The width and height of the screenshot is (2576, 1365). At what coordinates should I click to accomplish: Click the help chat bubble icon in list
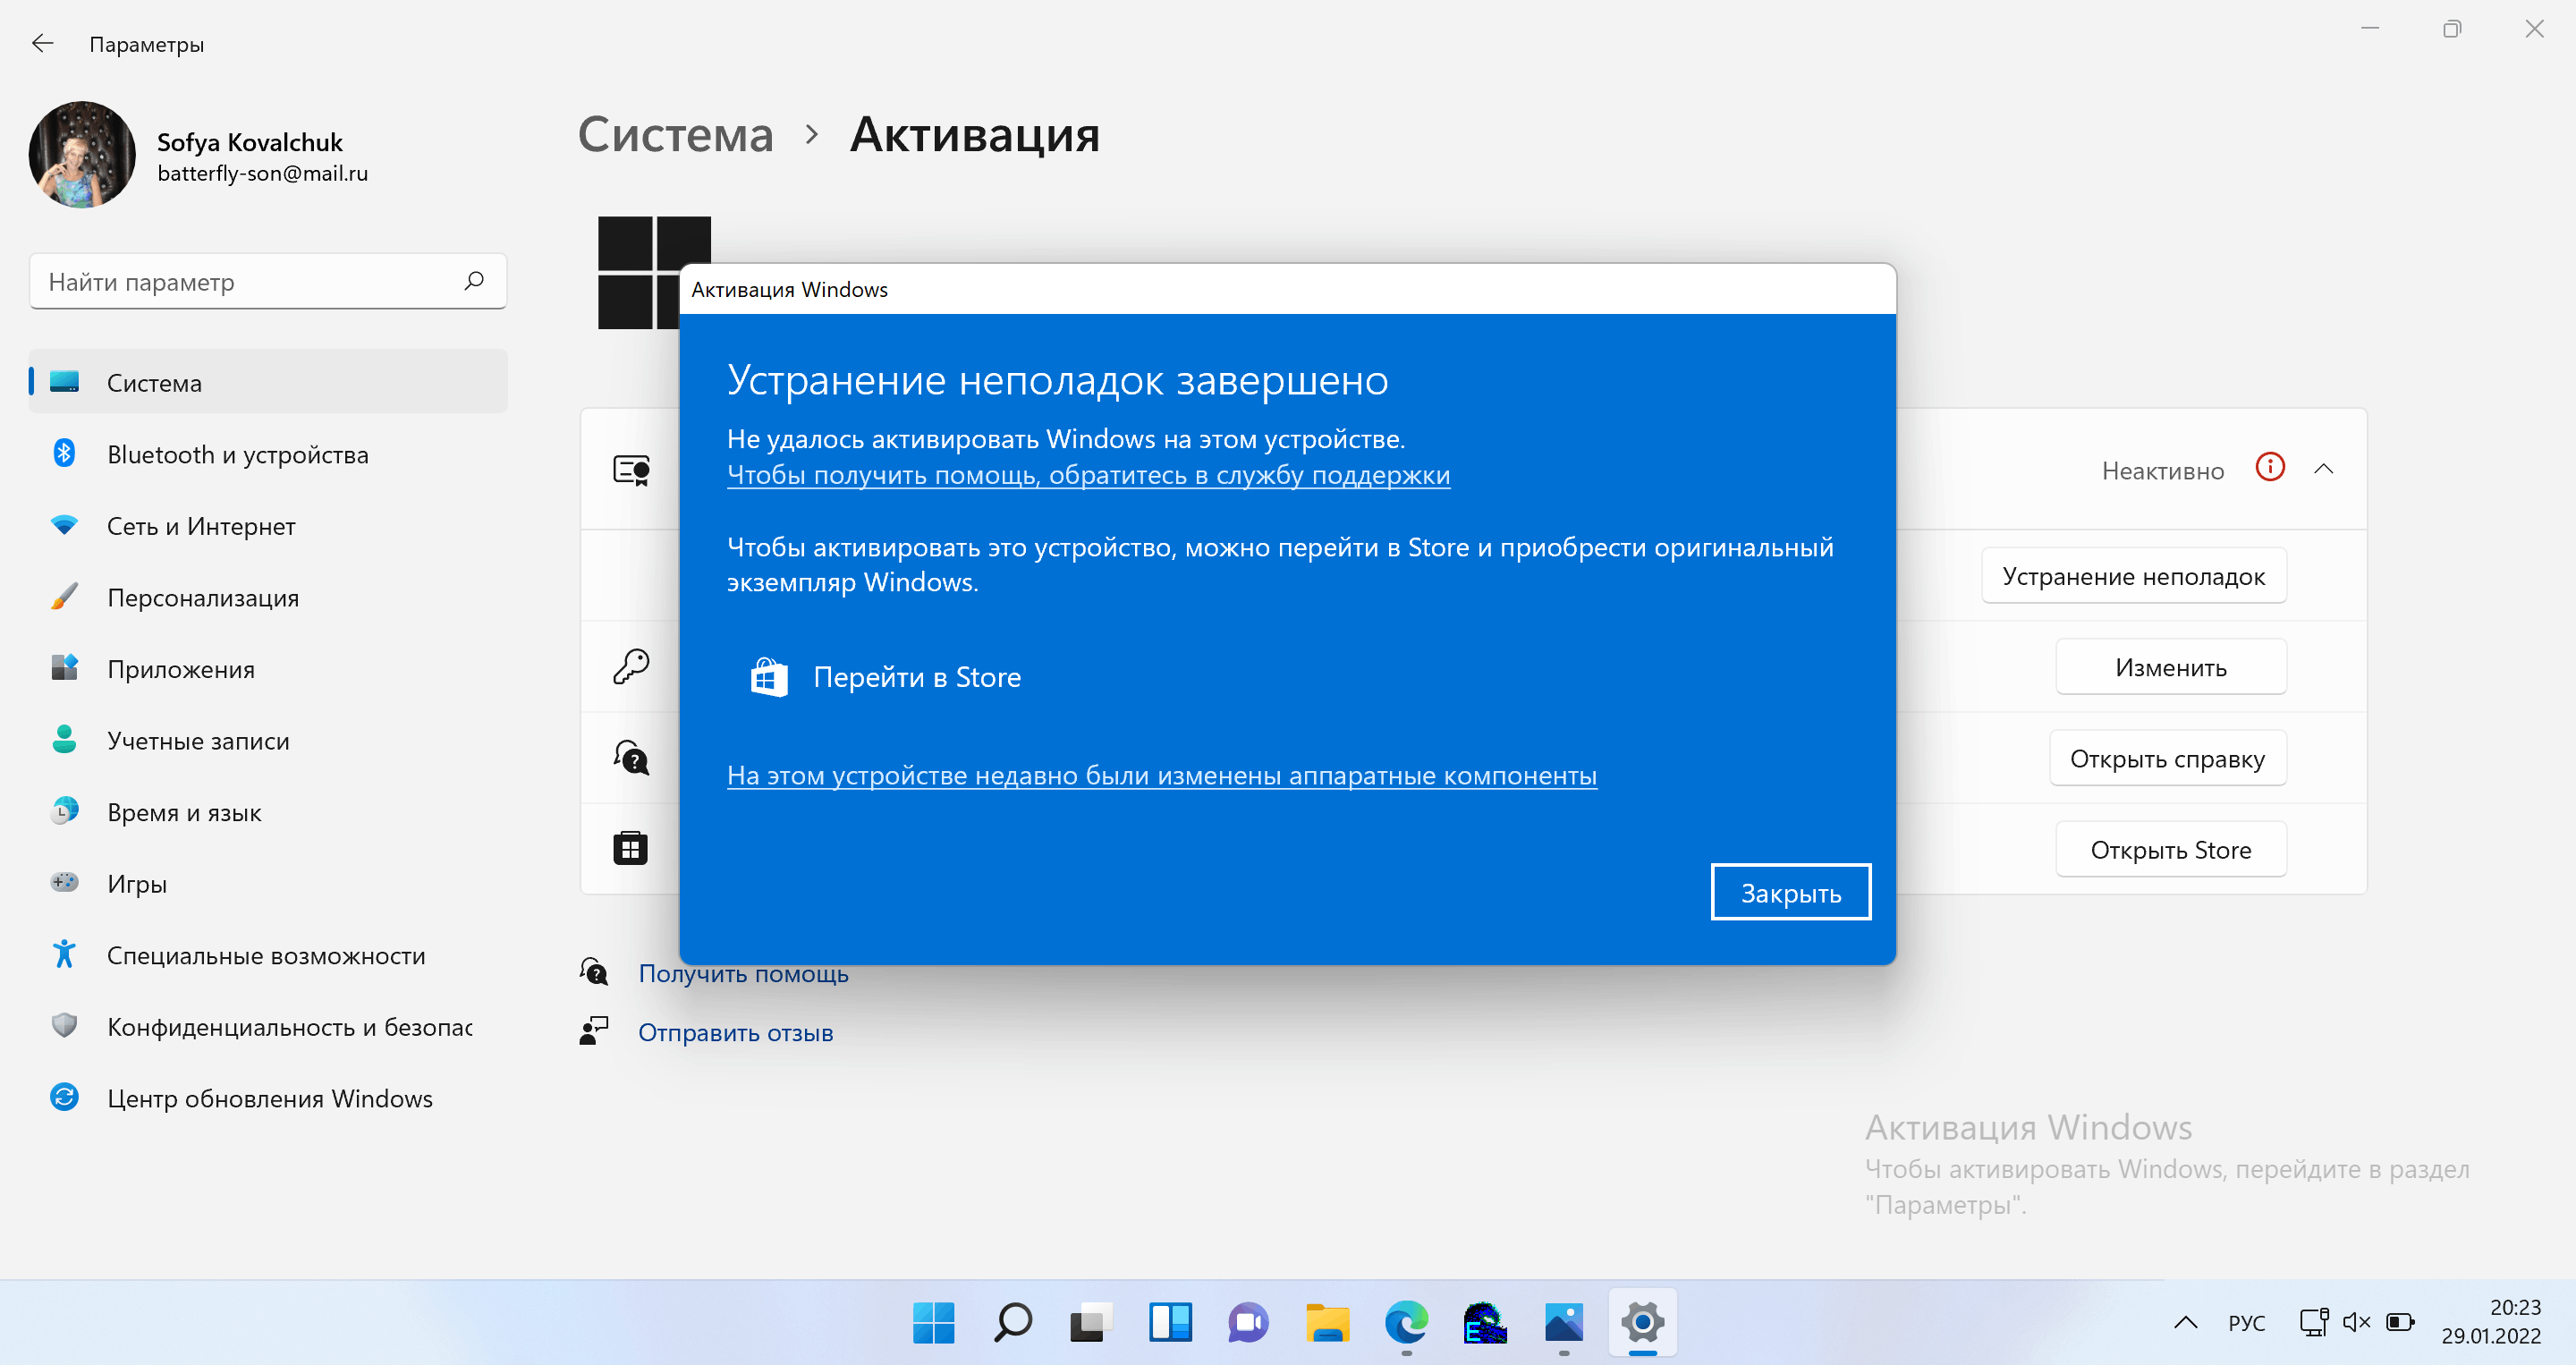(x=631, y=757)
